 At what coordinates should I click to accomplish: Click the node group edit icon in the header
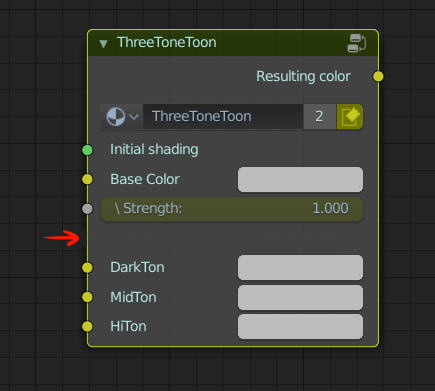pyautogui.click(x=356, y=43)
